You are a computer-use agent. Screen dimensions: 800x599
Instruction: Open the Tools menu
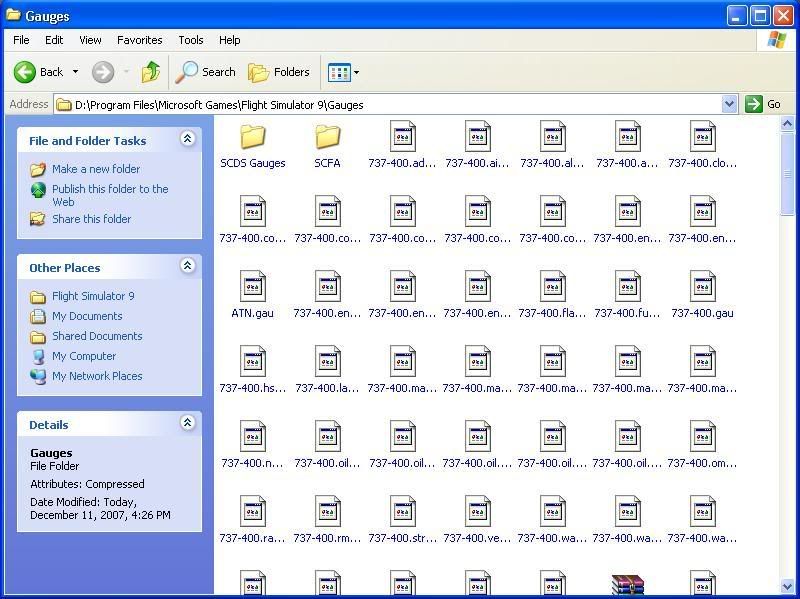[190, 40]
